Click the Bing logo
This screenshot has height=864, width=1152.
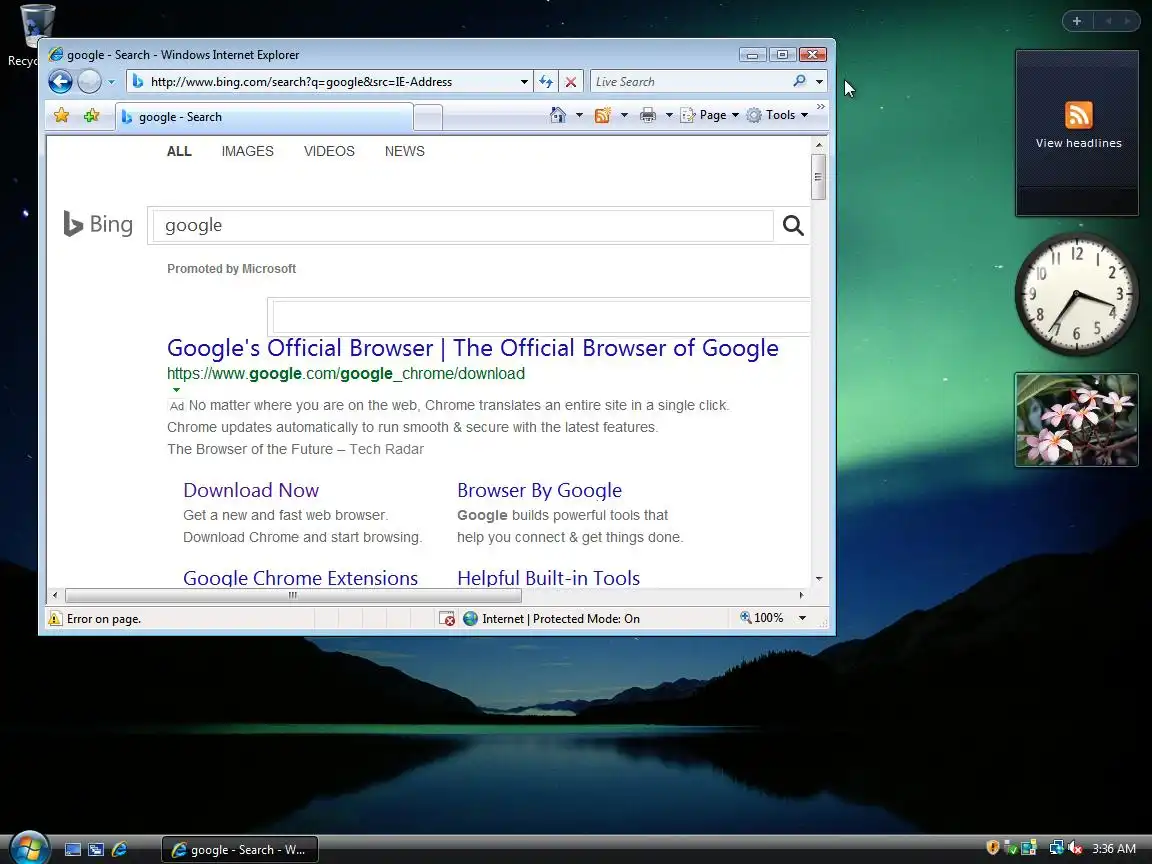(98, 224)
